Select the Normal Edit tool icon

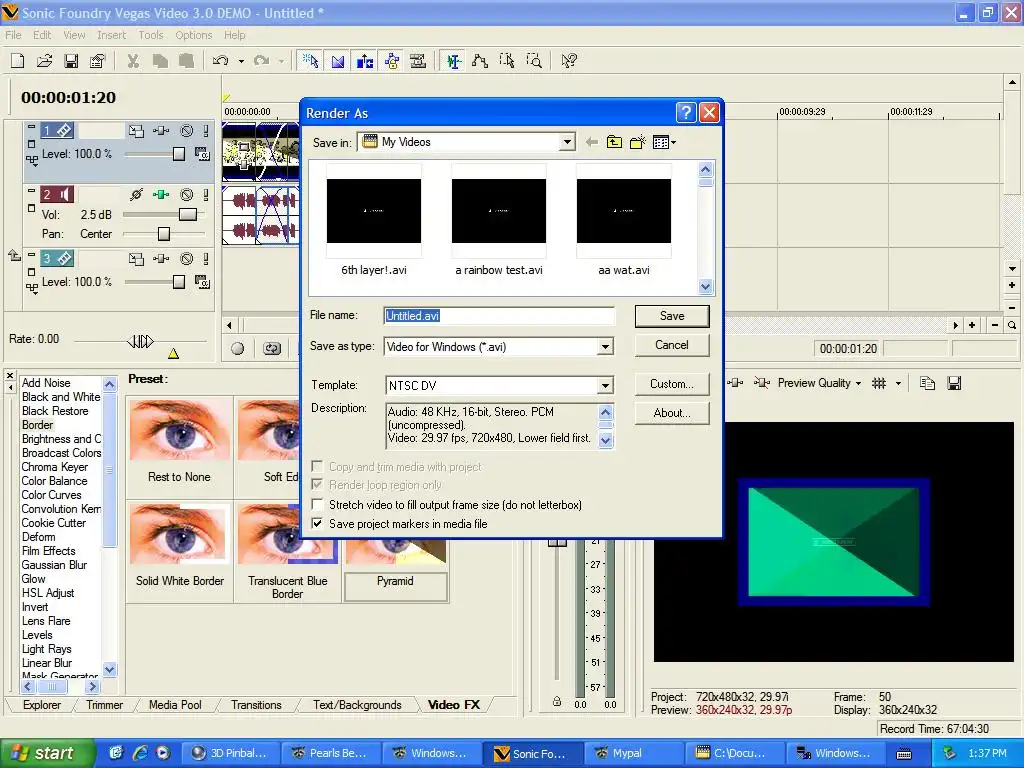[x=454, y=61]
